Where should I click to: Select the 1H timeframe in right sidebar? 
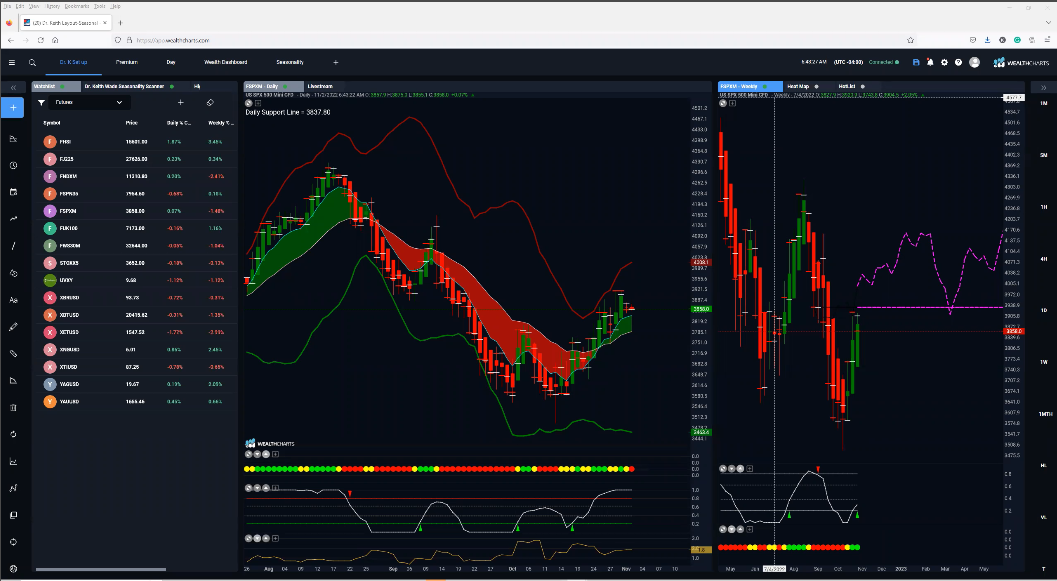pos(1044,207)
